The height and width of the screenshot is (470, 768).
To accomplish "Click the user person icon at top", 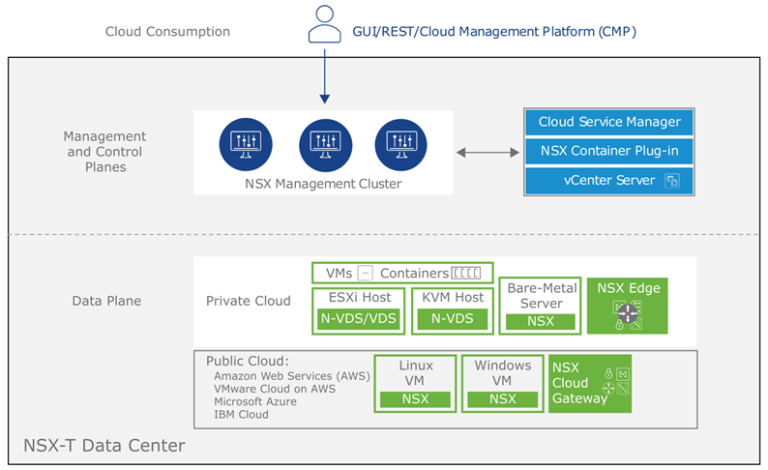I will (x=324, y=24).
